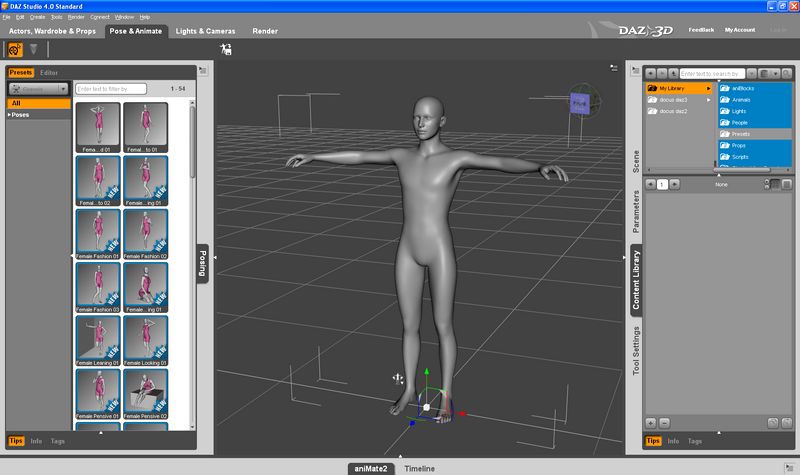Switch to the Editor tab in Posing
The width and height of the screenshot is (800, 475).
point(49,72)
